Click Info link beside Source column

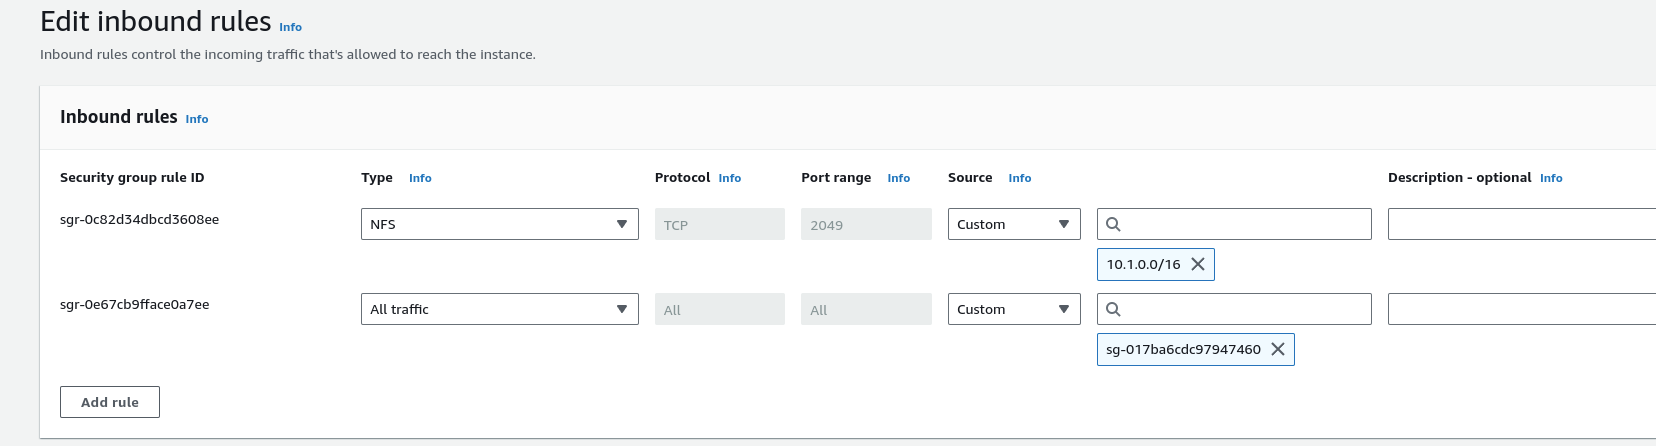tap(1019, 178)
